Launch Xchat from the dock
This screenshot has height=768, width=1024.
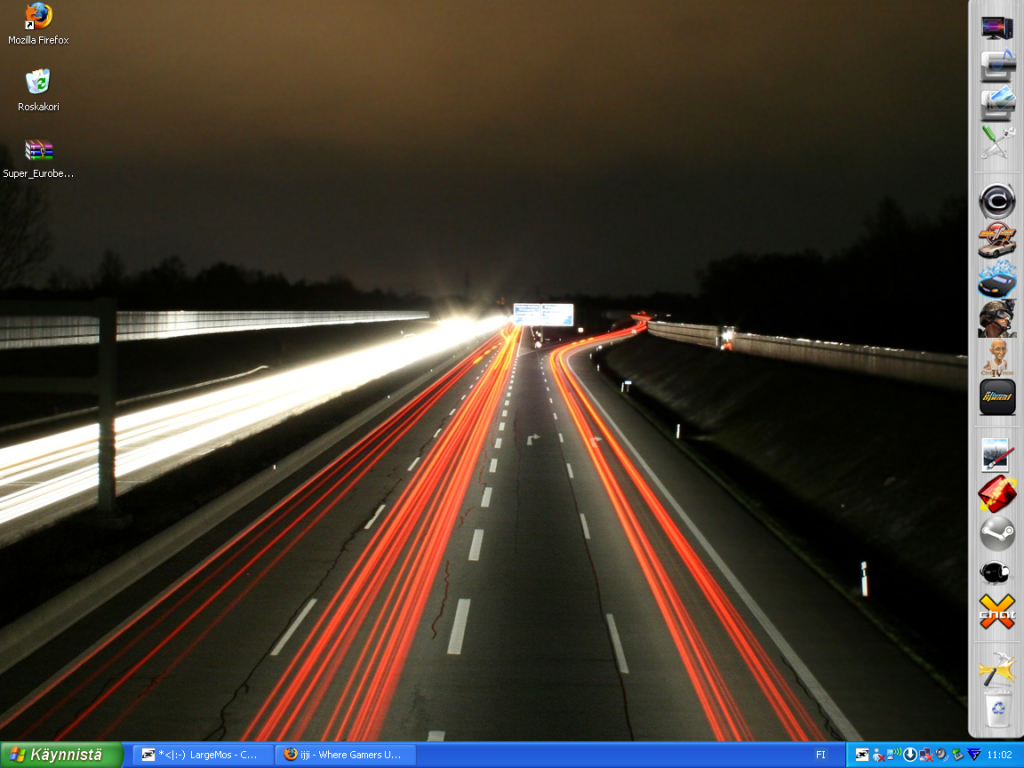pos(997,611)
